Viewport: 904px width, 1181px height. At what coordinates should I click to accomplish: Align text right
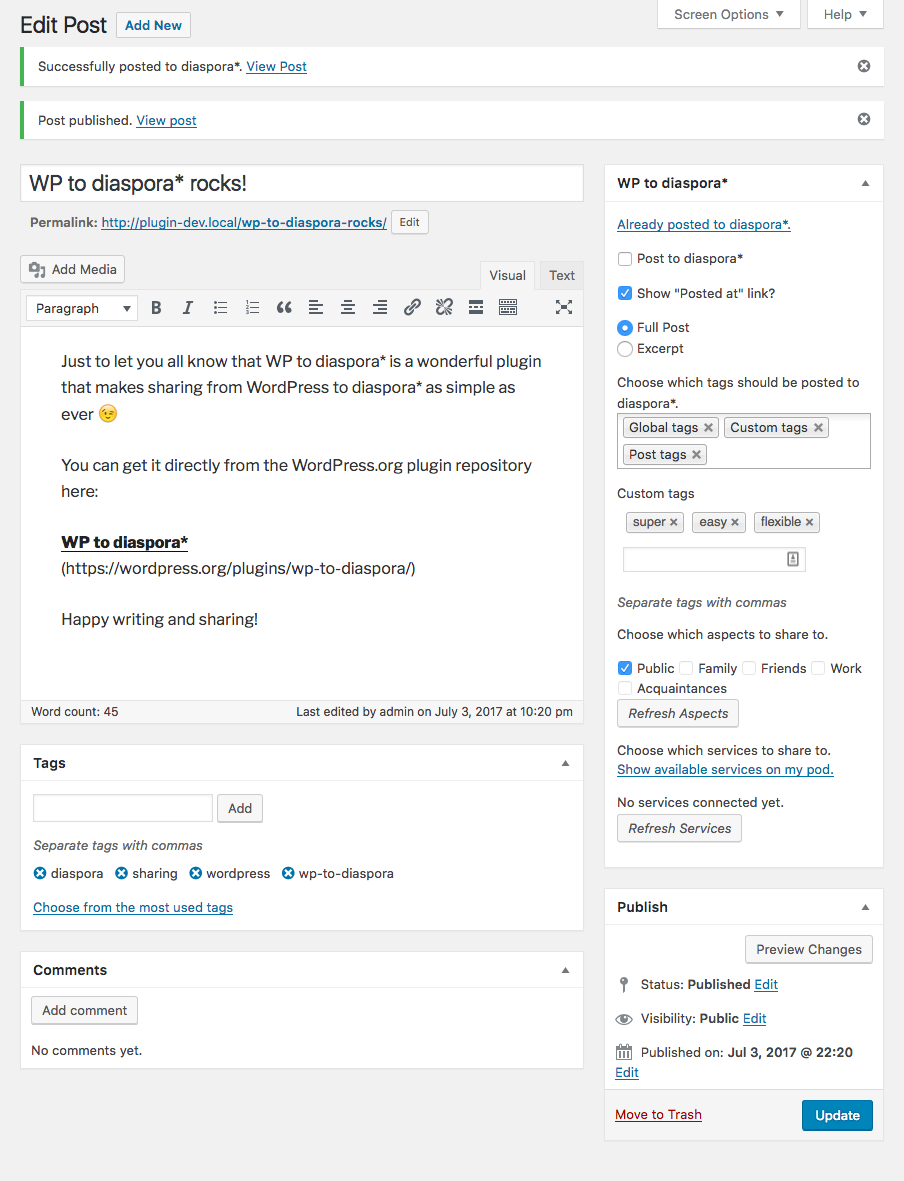pos(380,307)
